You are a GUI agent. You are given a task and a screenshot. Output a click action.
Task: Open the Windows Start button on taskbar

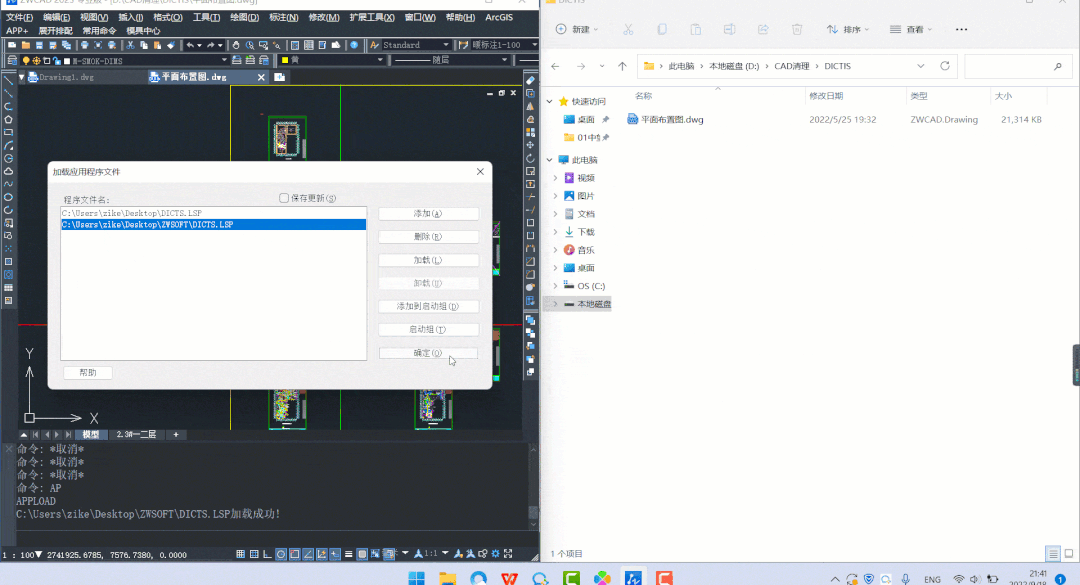click(x=416, y=577)
